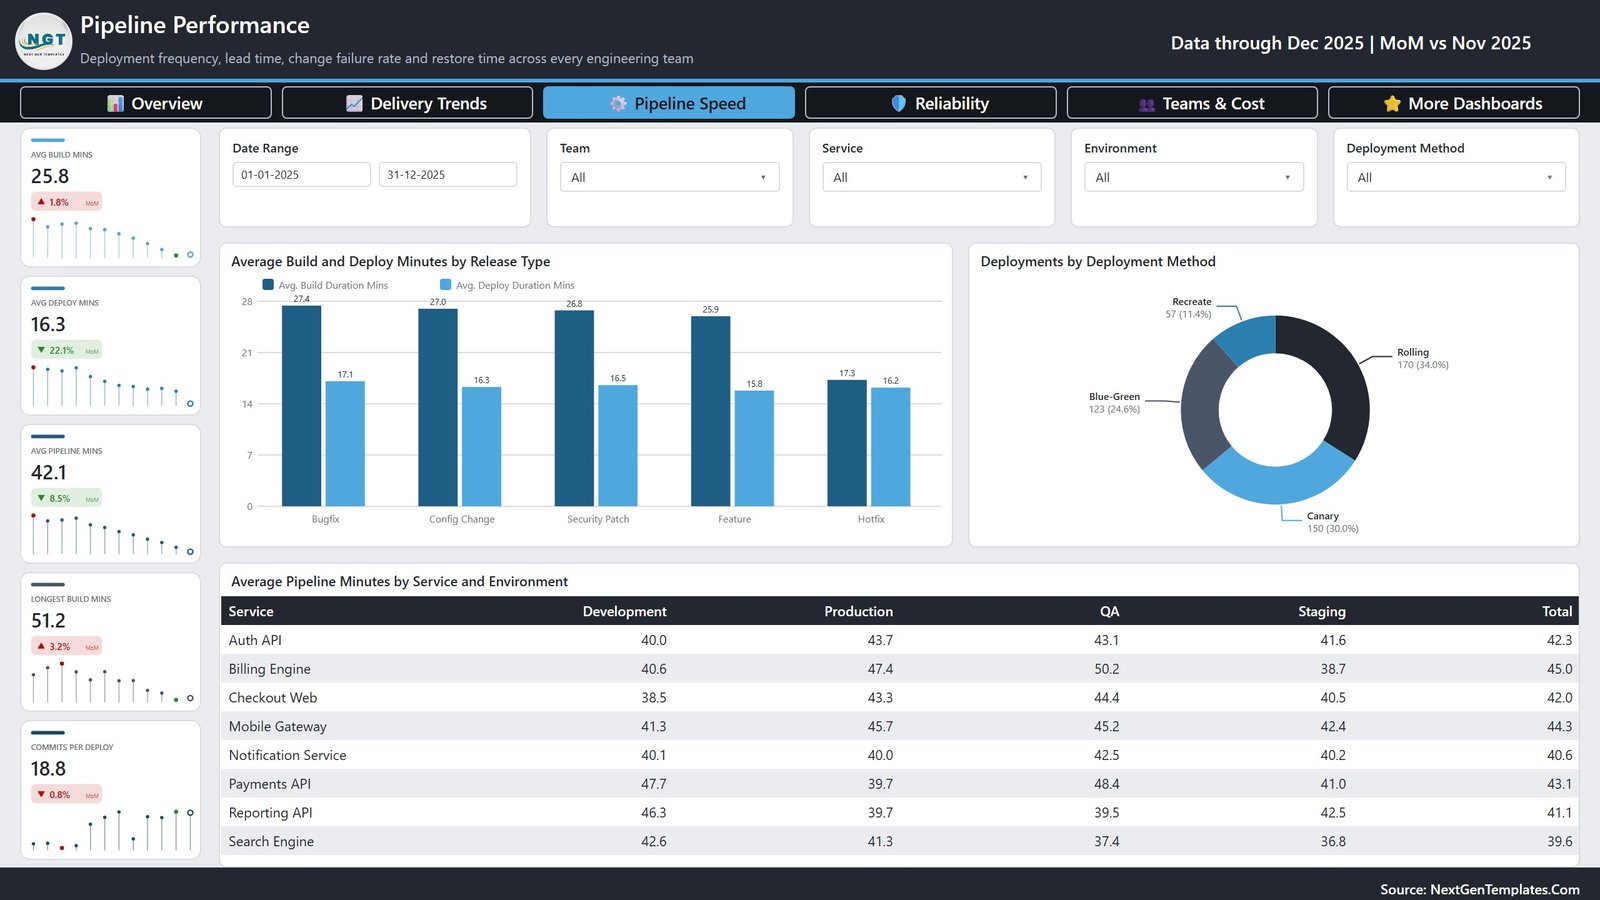Viewport: 1600px width, 900px height.
Task: Open the Deployment Method dropdown
Action: pos(1456,177)
